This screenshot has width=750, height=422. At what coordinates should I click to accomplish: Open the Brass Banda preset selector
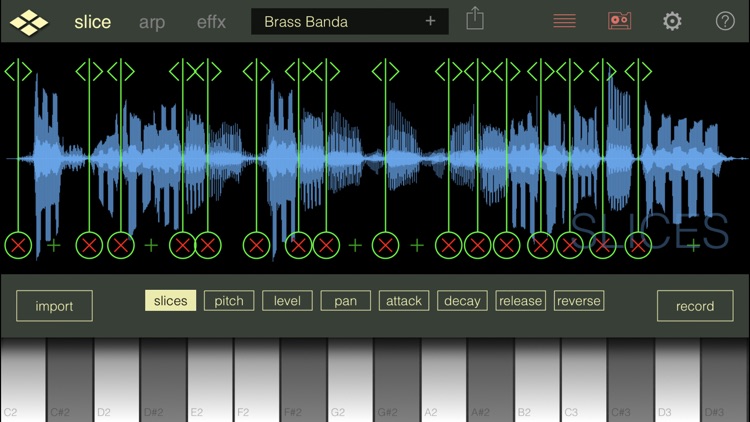tap(350, 22)
